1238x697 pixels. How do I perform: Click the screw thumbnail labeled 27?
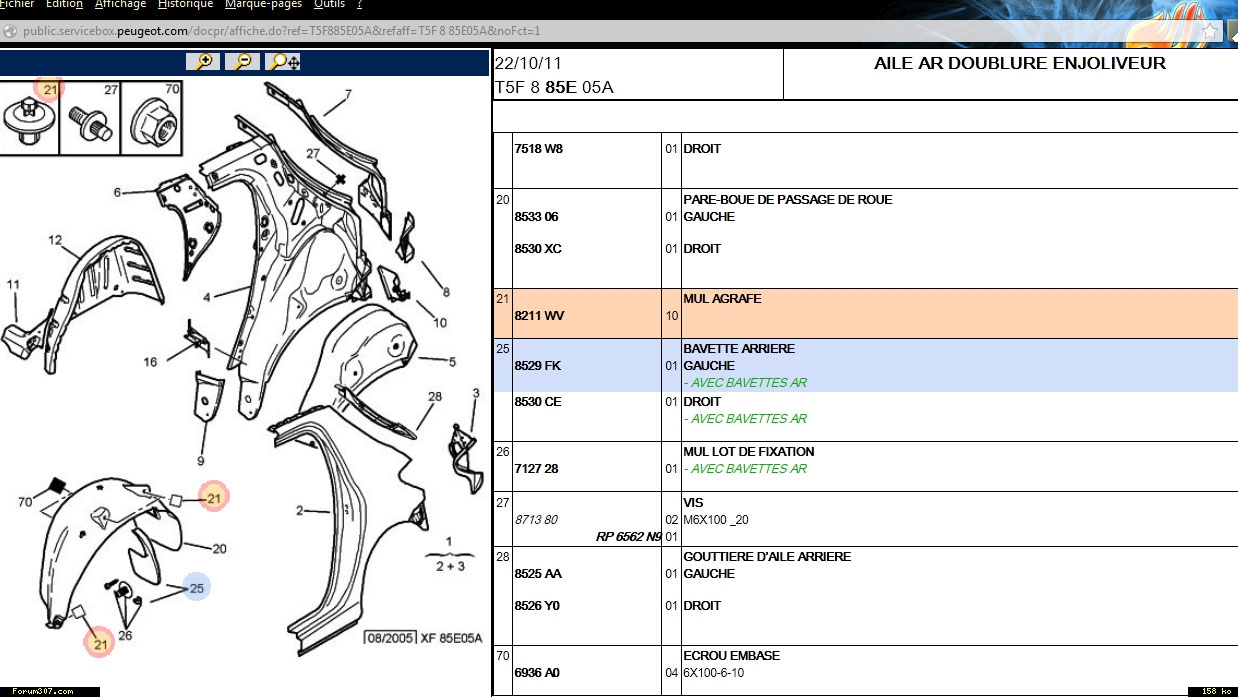click(x=90, y=120)
